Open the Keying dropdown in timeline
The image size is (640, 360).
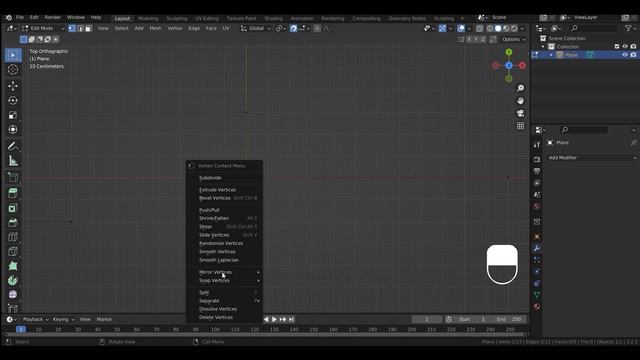[x=63, y=319]
